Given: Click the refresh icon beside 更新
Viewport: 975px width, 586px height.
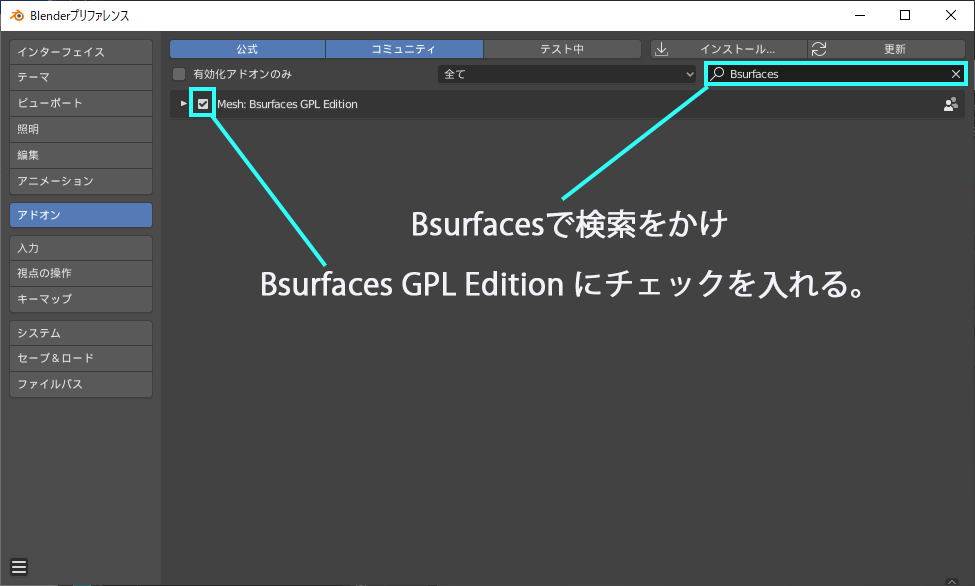Looking at the screenshot, I should [819, 47].
